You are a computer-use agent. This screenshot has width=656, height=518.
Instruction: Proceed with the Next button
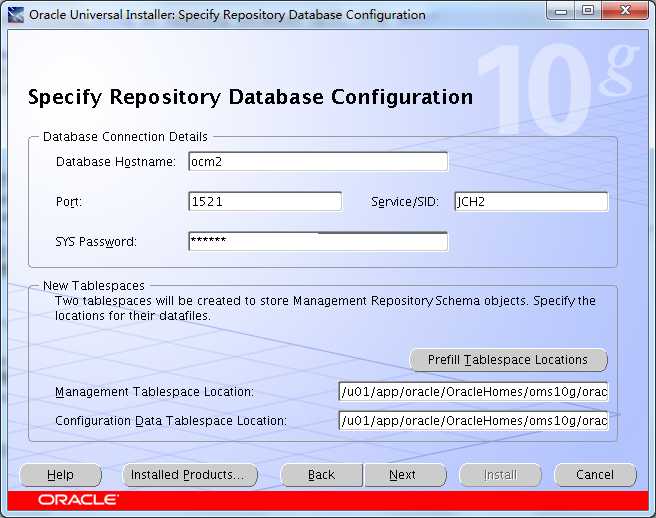(405, 475)
